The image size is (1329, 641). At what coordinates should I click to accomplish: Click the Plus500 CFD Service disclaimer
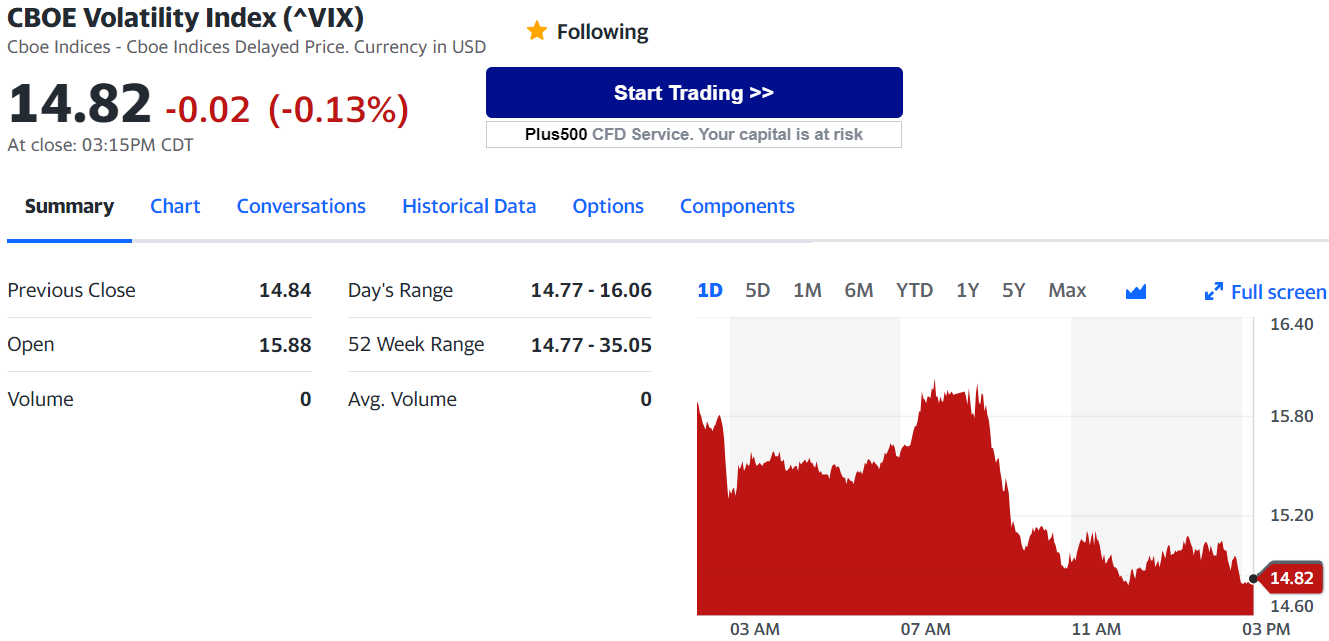click(x=694, y=134)
